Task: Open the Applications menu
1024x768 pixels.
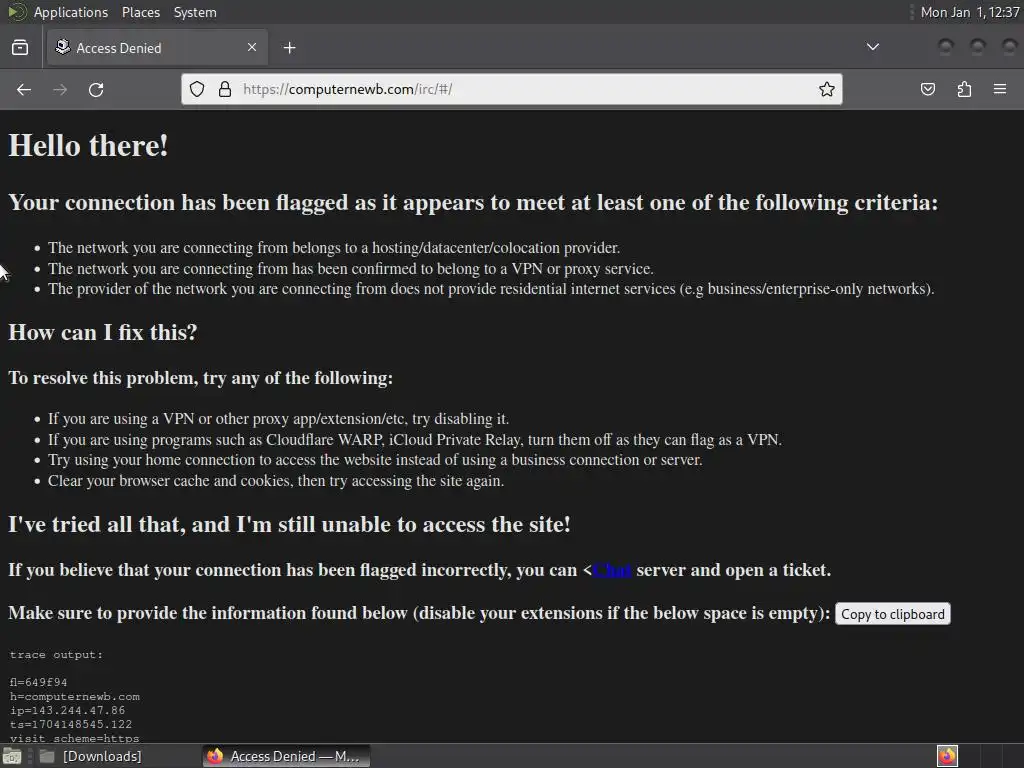Action: point(71,12)
